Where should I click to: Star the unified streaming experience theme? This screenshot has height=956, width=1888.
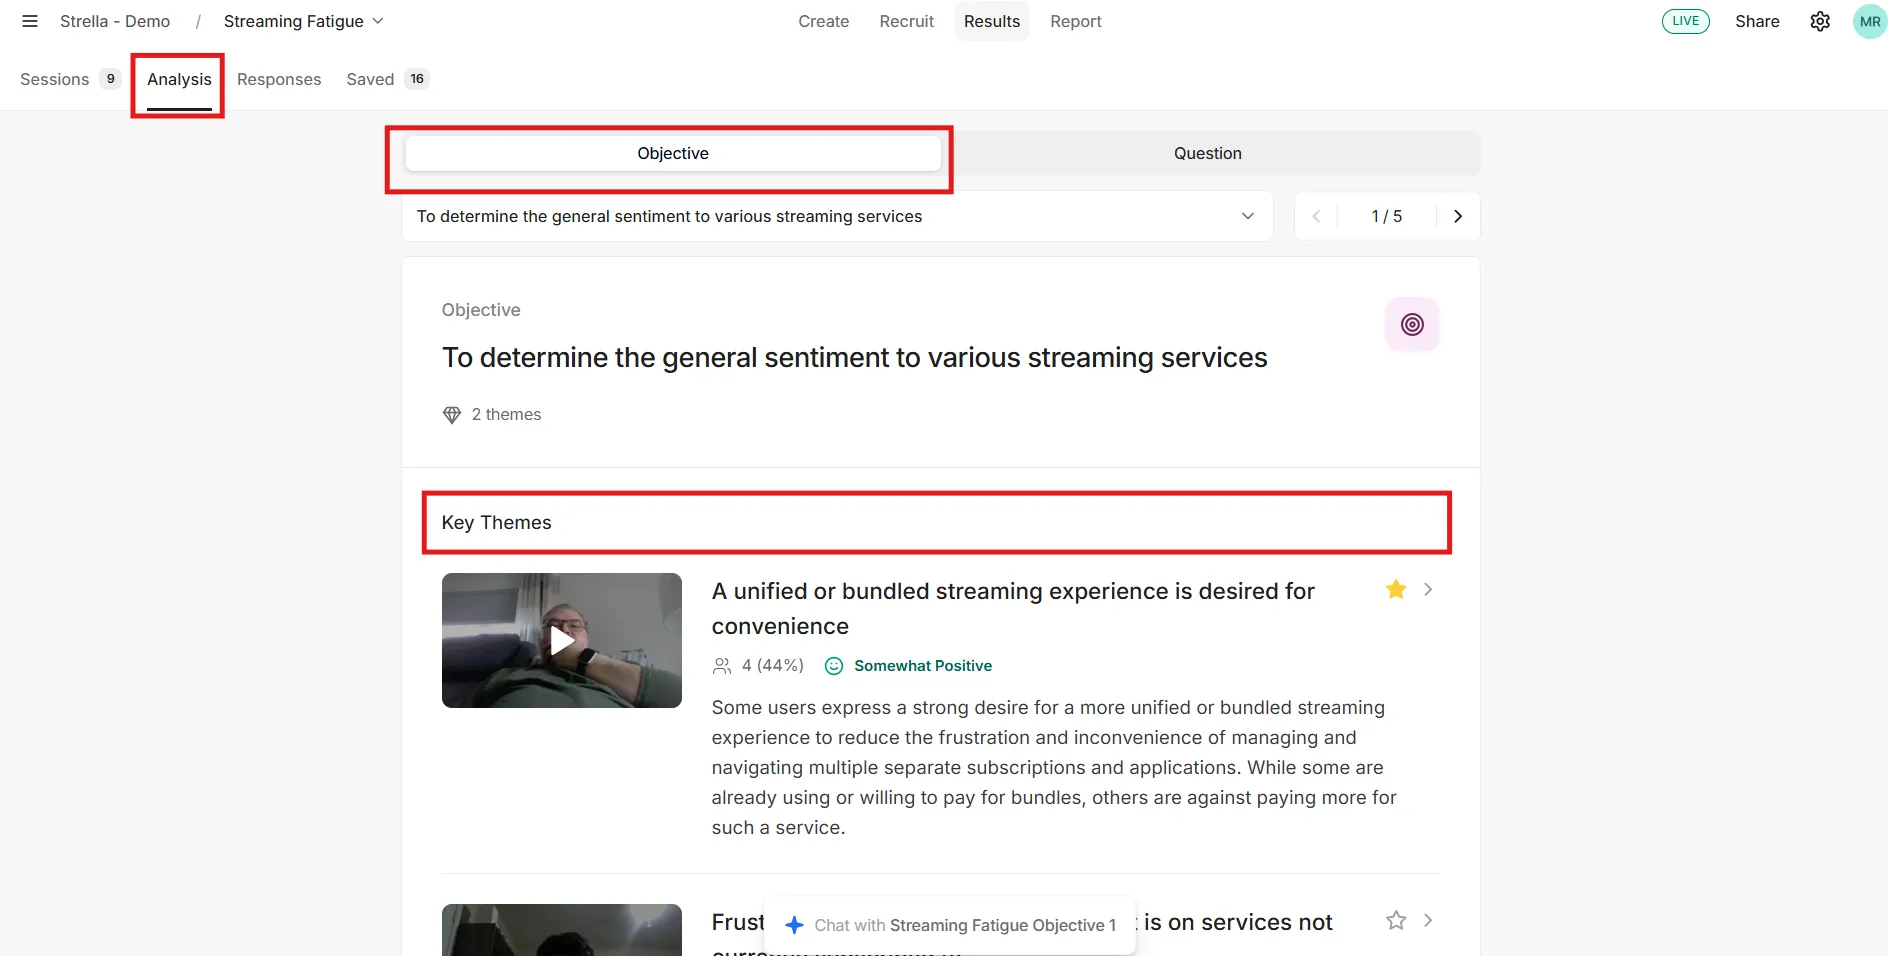point(1396,589)
